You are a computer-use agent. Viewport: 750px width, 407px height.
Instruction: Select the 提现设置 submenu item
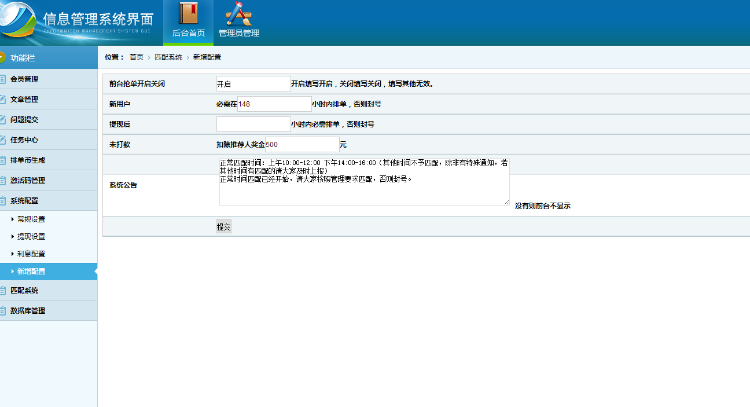[x=31, y=236]
